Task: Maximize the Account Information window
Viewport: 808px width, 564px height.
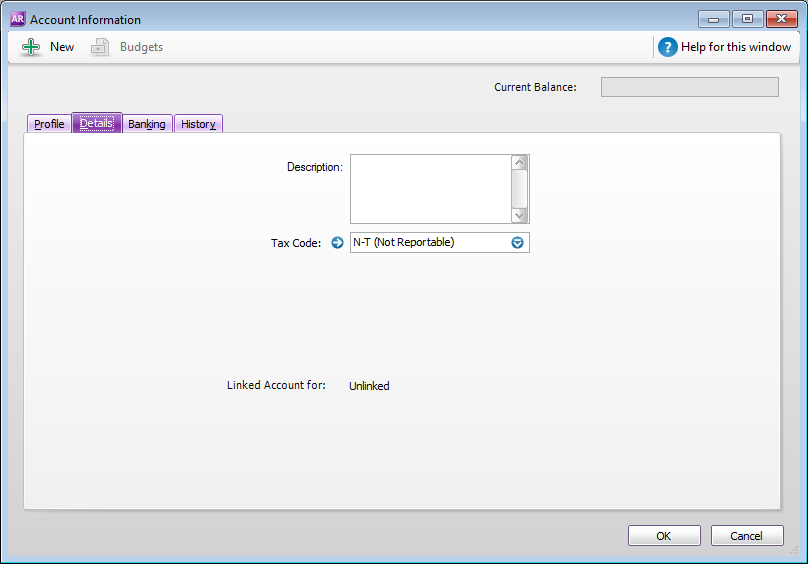Action: [x=746, y=19]
